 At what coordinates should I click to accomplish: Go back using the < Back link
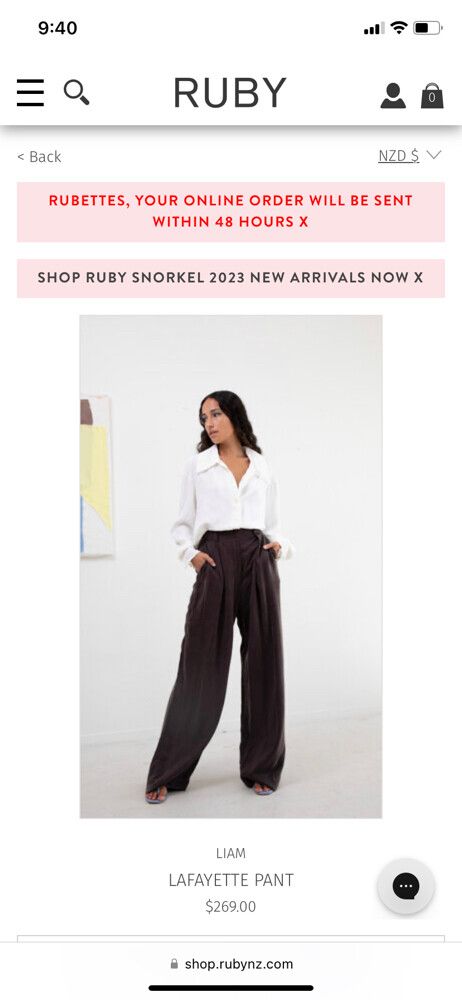(x=39, y=156)
